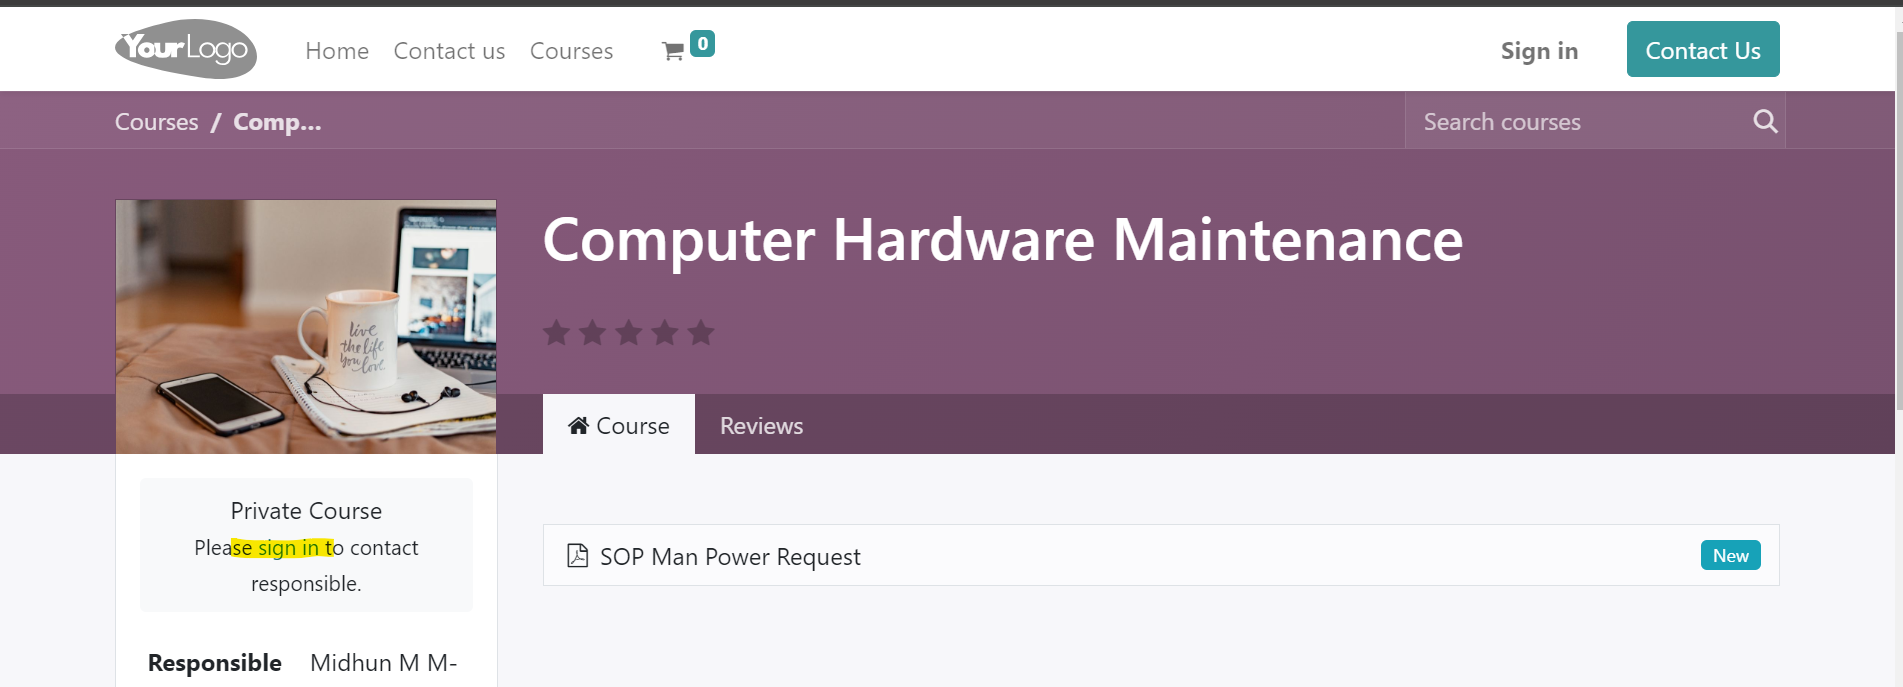Viewport: 1903px width, 687px height.
Task: Select the Course tab
Action: click(619, 425)
